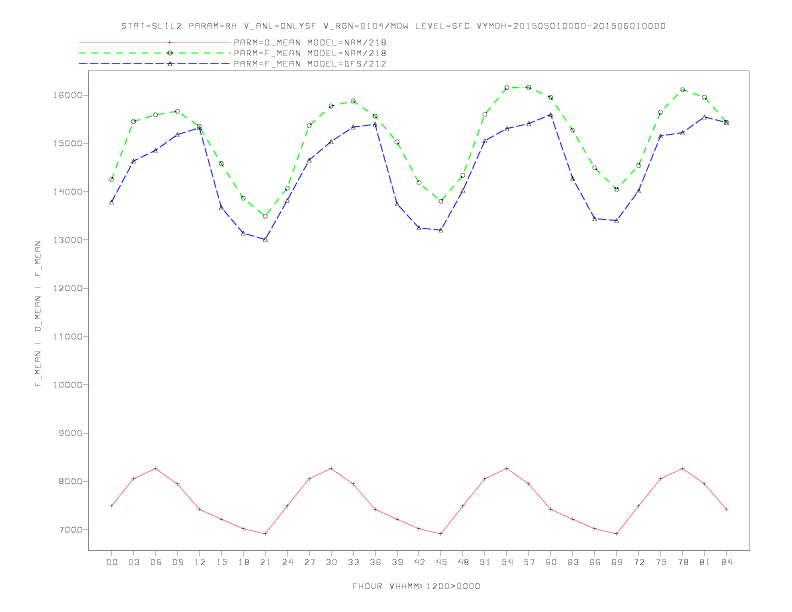Click the 72 forecast hour tick label
The image size is (792, 612).
638,562
